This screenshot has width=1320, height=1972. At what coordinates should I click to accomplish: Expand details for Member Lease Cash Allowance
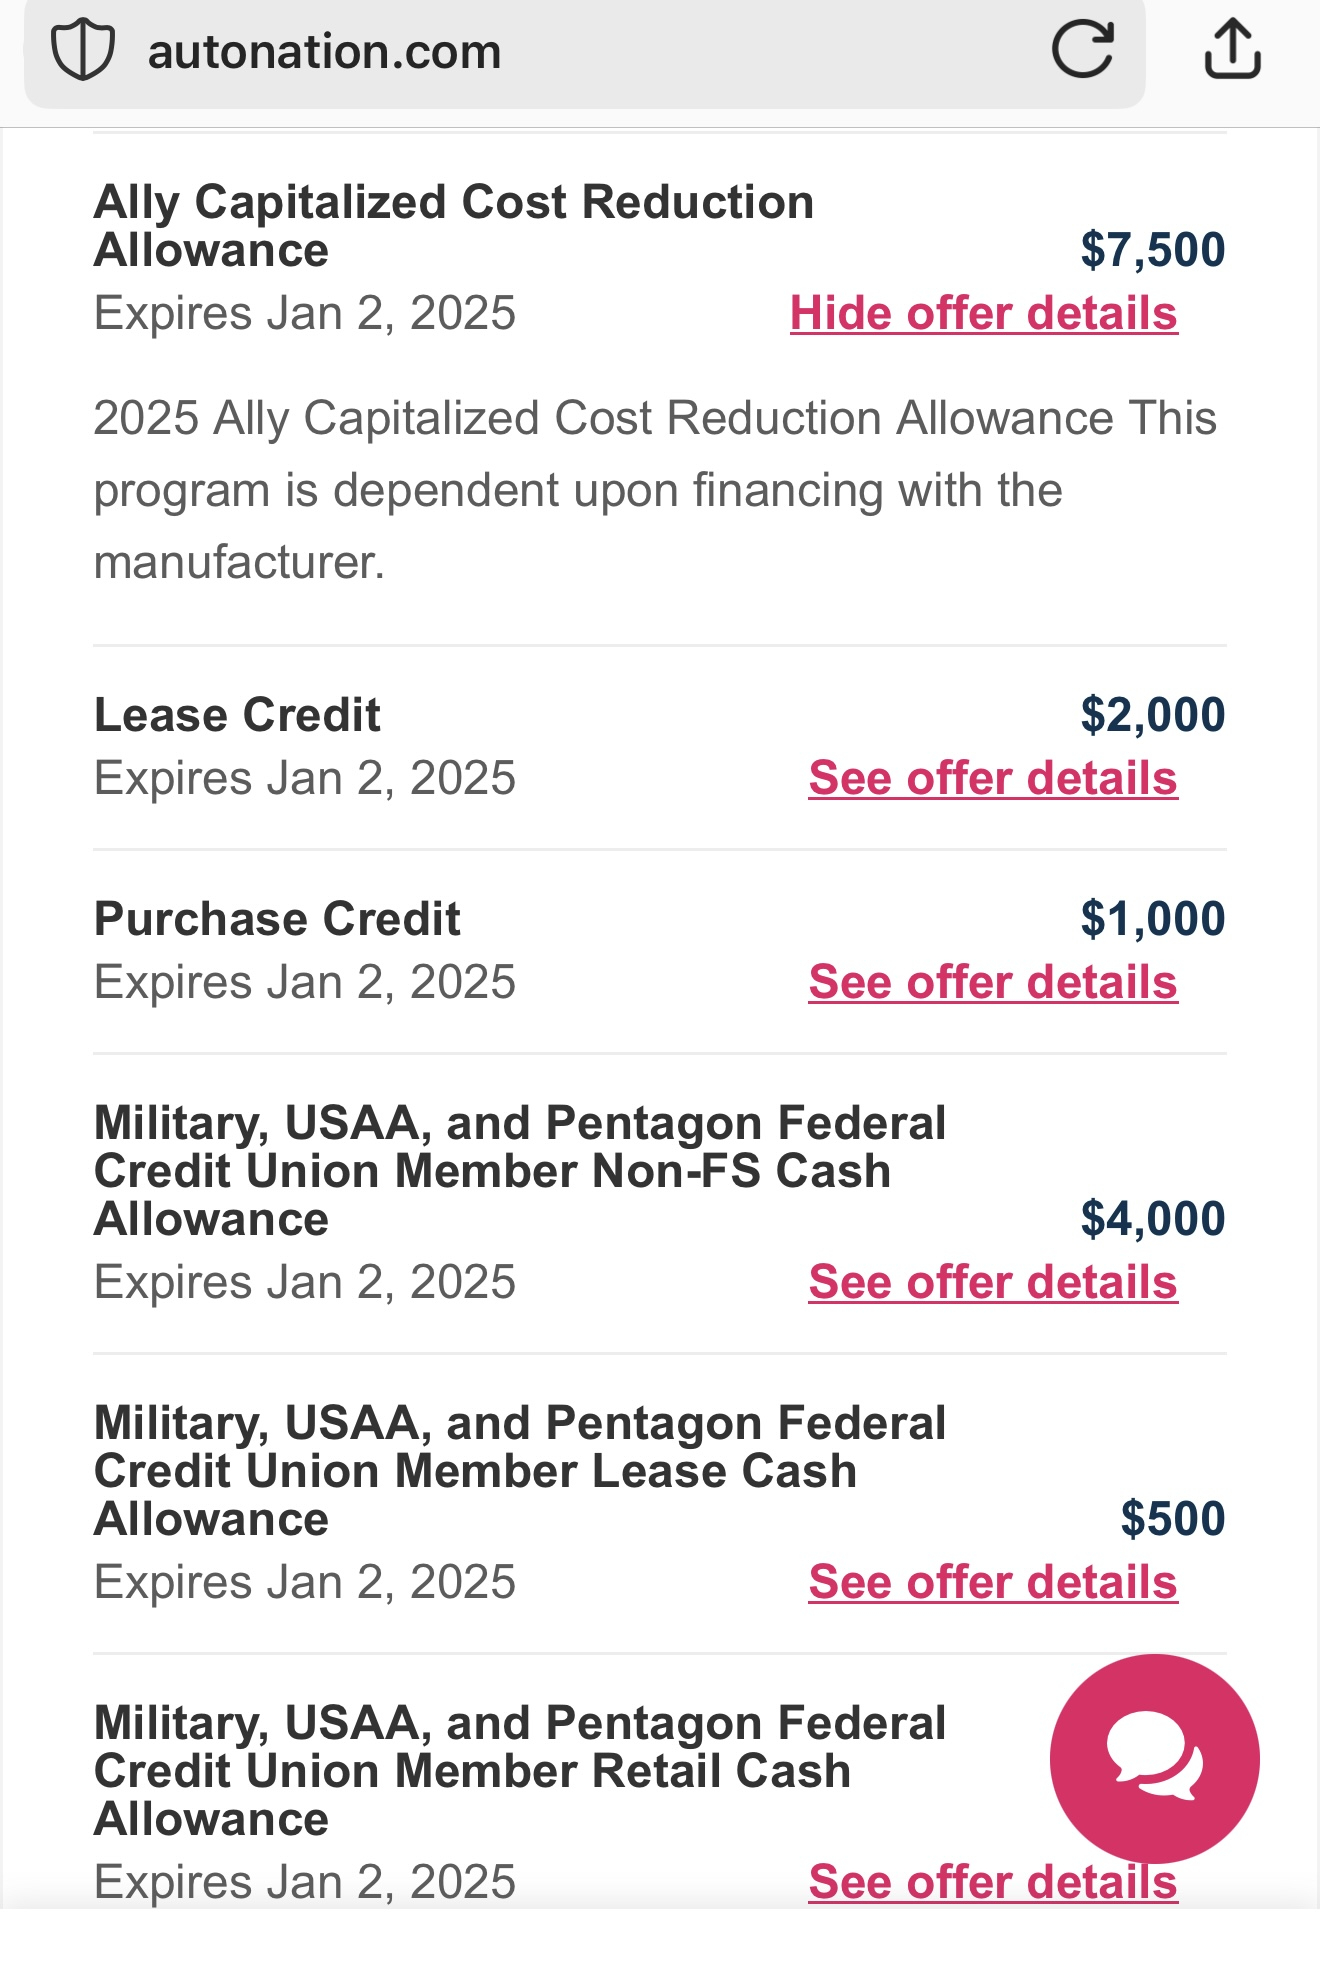993,1582
